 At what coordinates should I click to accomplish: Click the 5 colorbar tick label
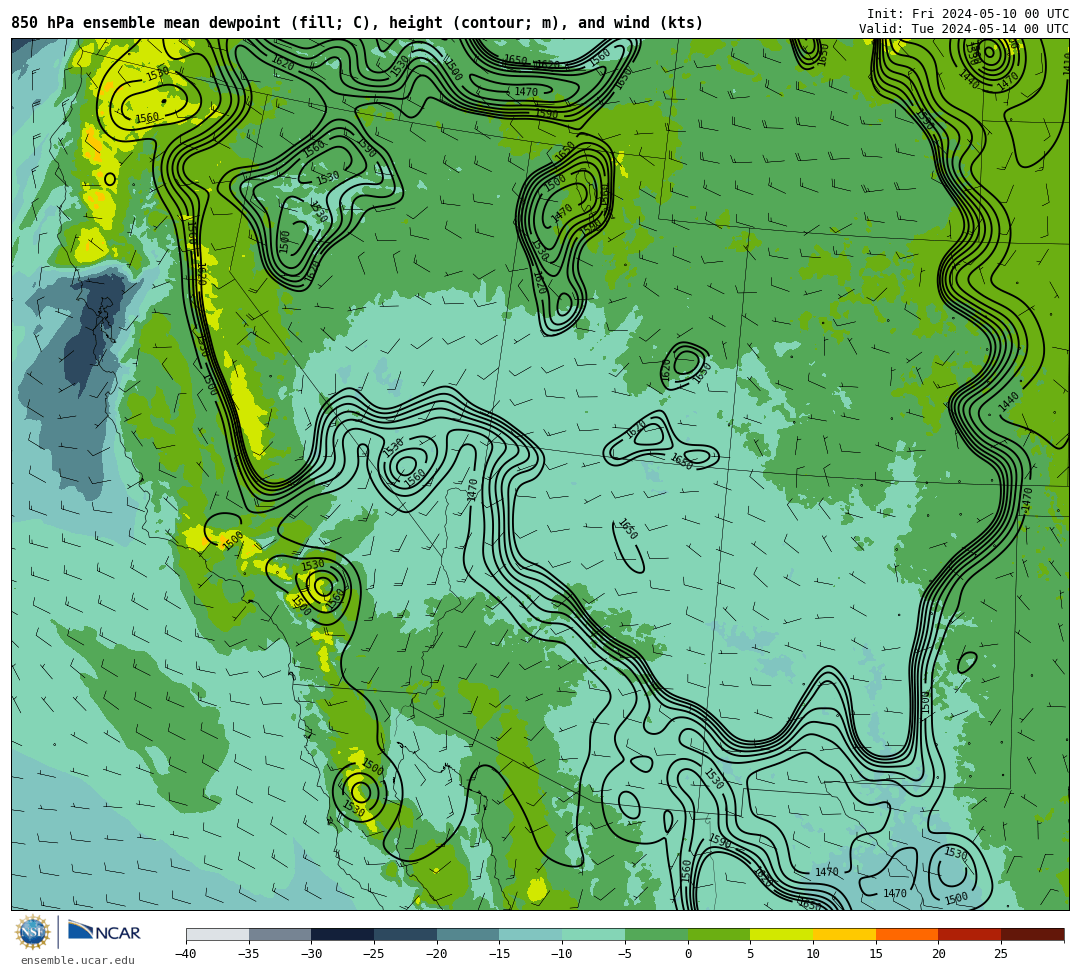(x=751, y=954)
